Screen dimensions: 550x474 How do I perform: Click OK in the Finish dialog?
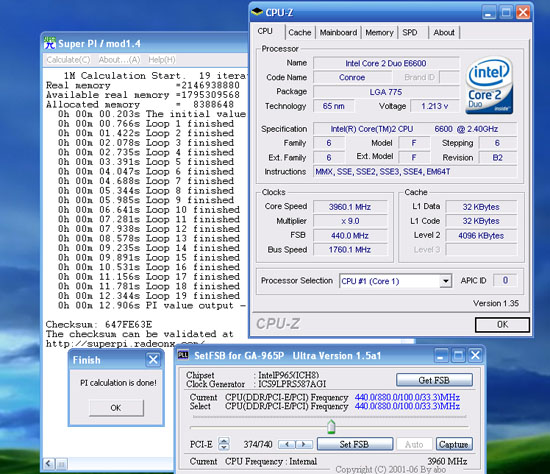point(116,408)
